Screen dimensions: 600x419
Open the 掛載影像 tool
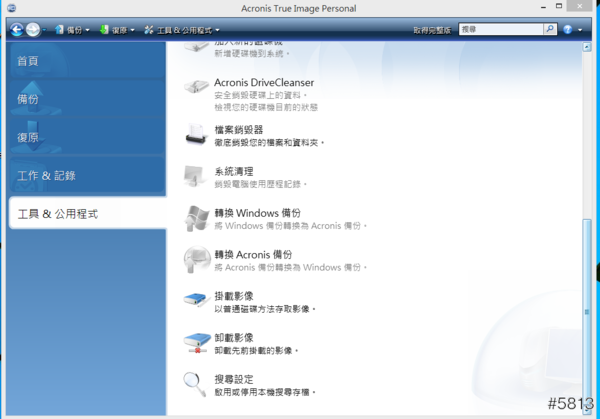pos(234,296)
